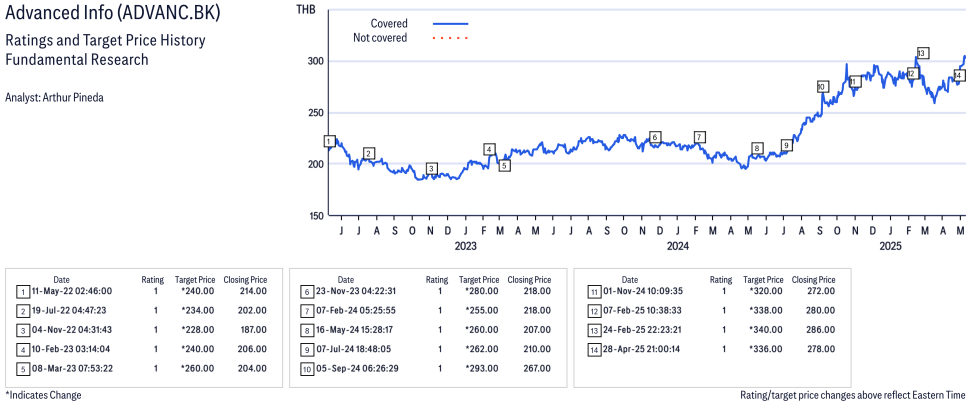
Task: Click the Advanced Info (ADVANC.BK) title
Action: pyautogui.click(x=112, y=14)
